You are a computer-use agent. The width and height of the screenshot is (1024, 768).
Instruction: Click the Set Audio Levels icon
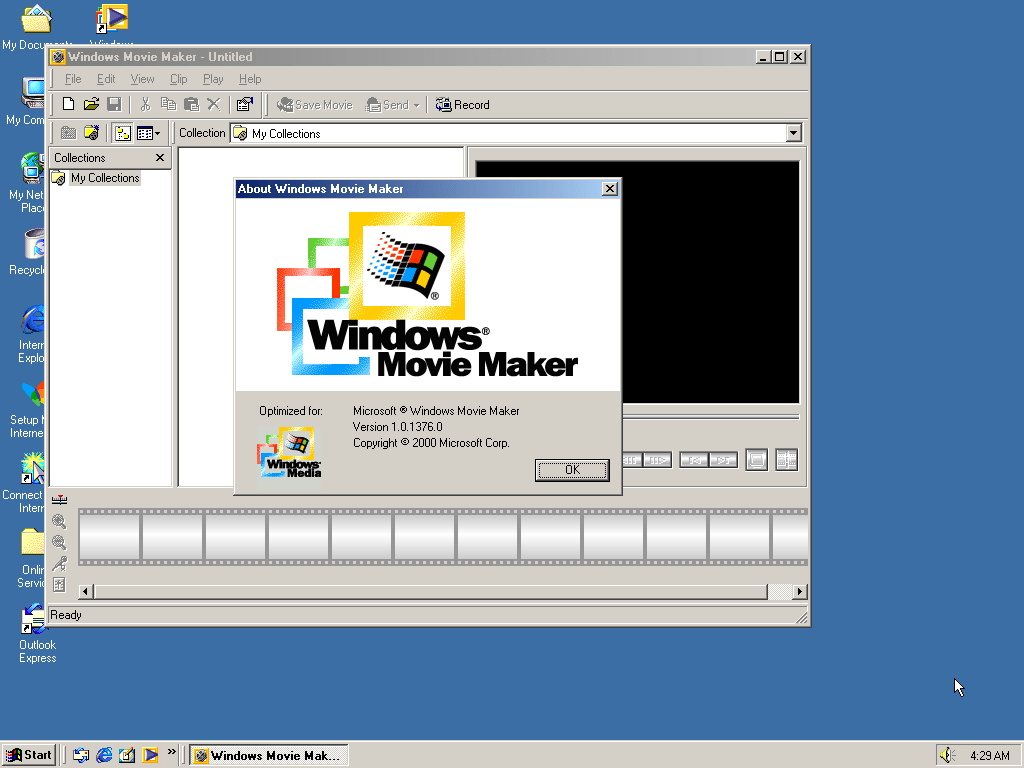click(59, 585)
